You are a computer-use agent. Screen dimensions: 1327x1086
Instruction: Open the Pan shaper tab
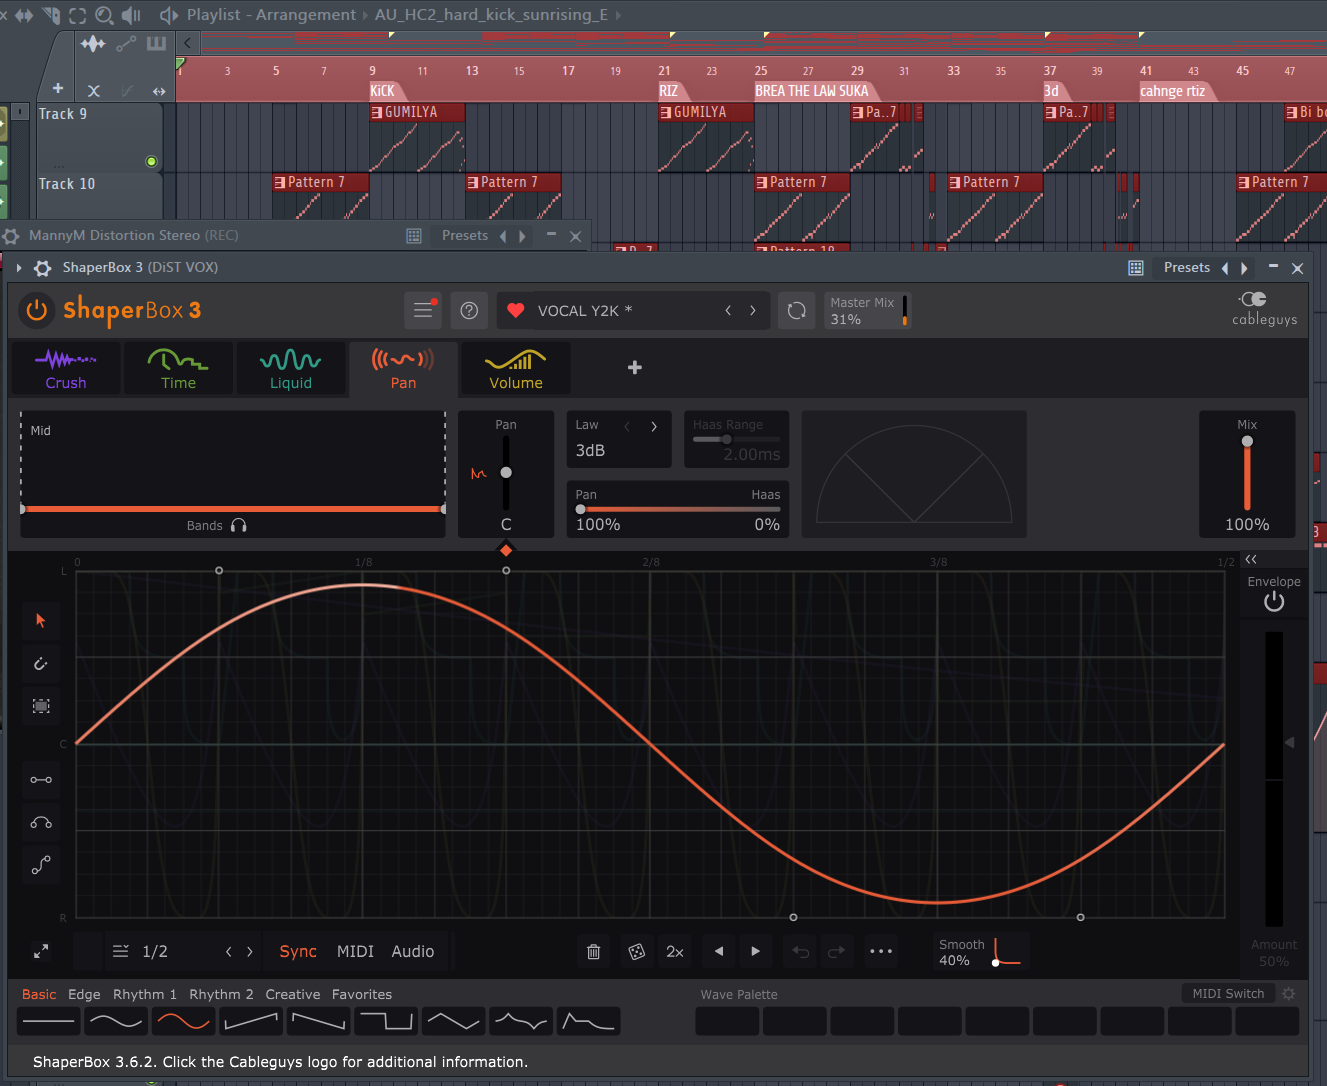[x=403, y=368]
